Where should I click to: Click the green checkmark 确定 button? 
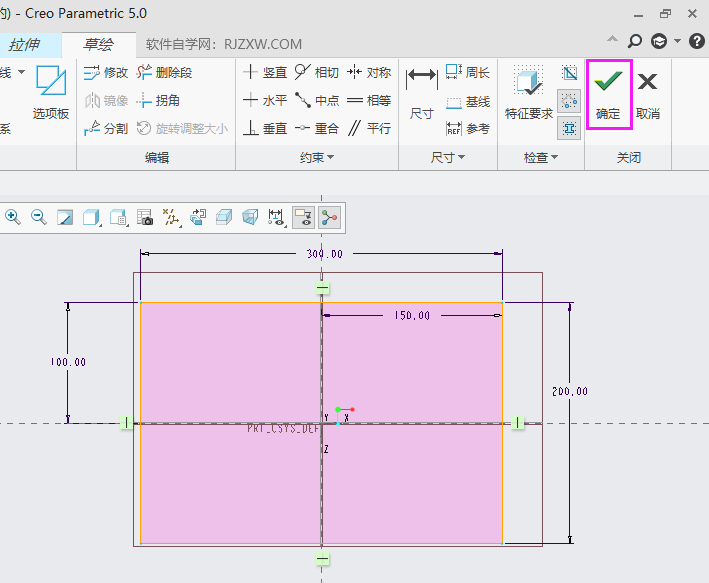(x=607, y=93)
